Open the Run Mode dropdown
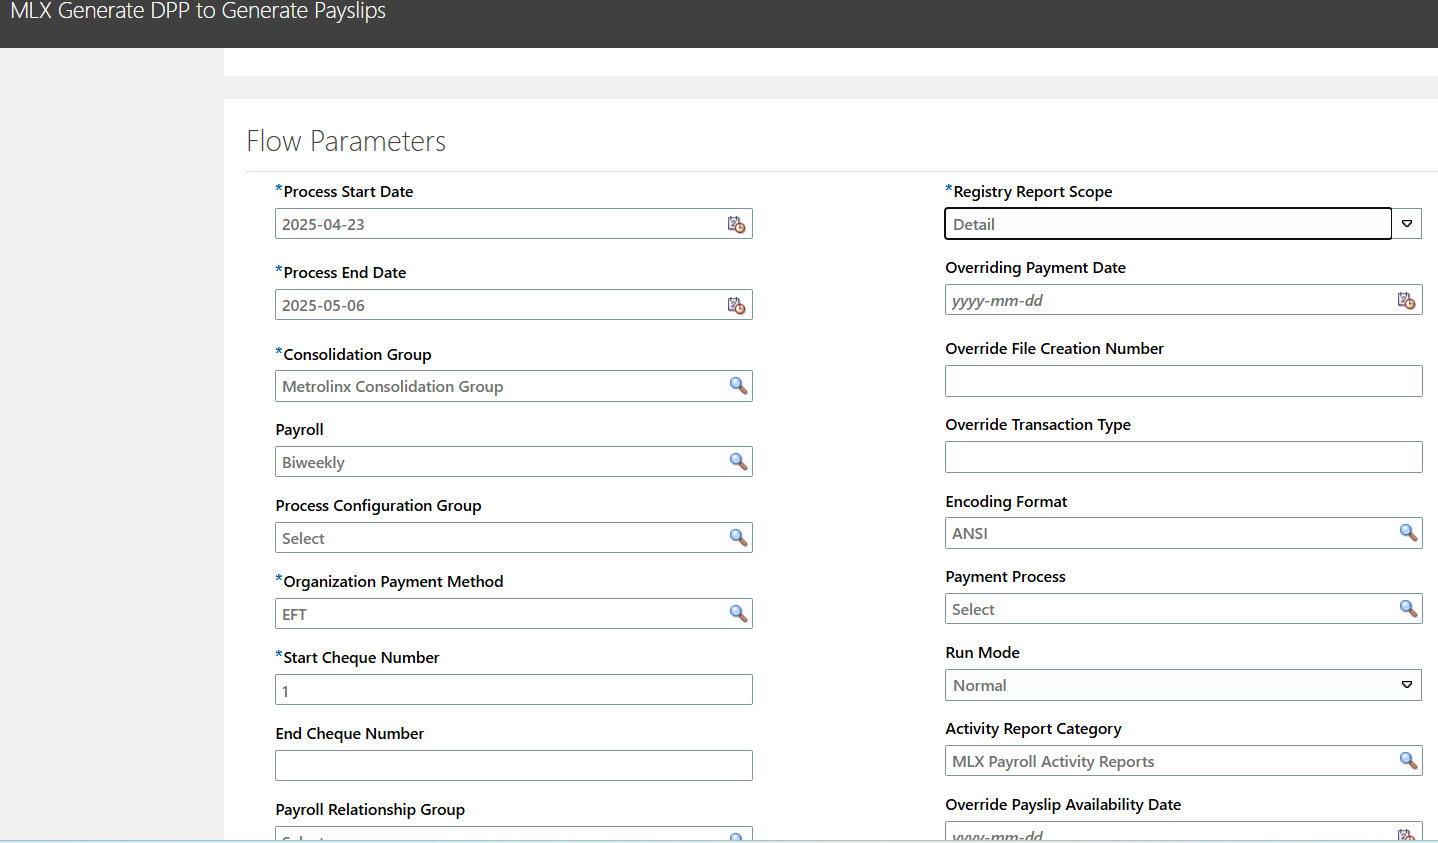 (x=1407, y=685)
